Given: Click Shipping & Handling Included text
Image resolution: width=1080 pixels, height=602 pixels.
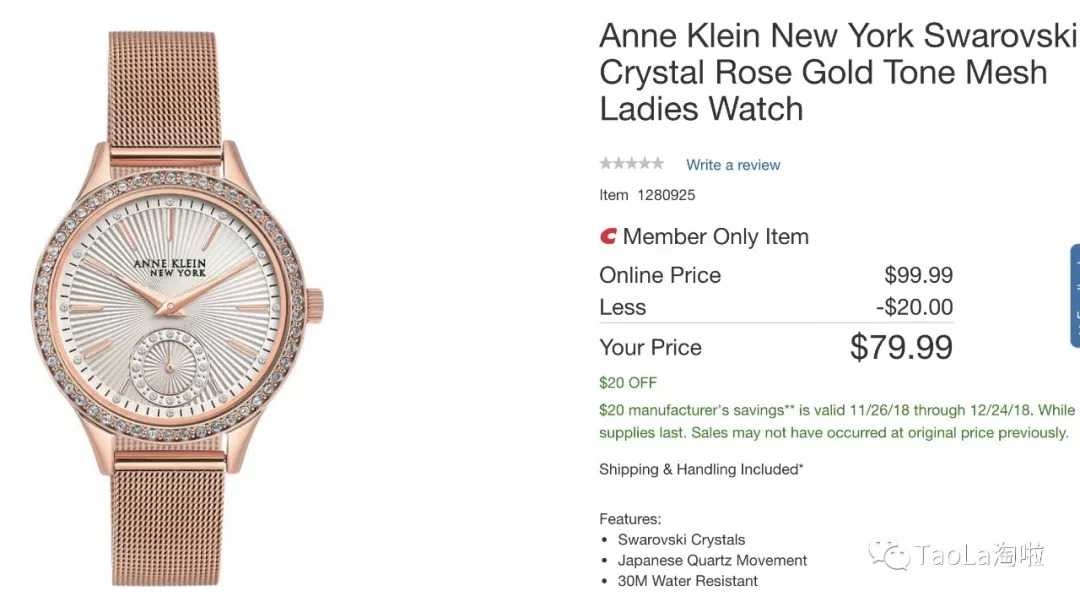Looking at the screenshot, I should coord(701,469).
